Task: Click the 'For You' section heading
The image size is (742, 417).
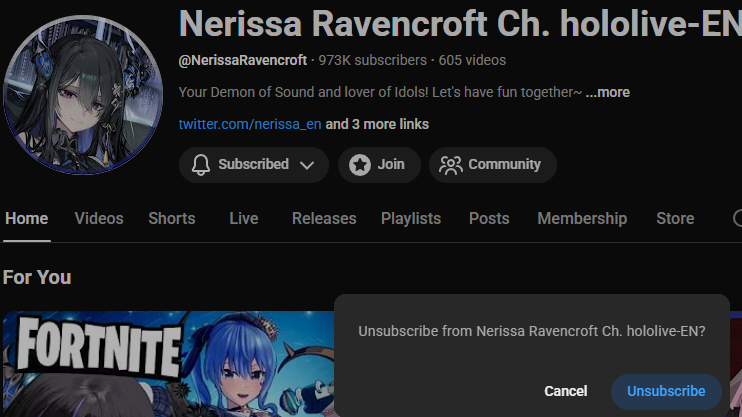Action: tap(37, 277)
